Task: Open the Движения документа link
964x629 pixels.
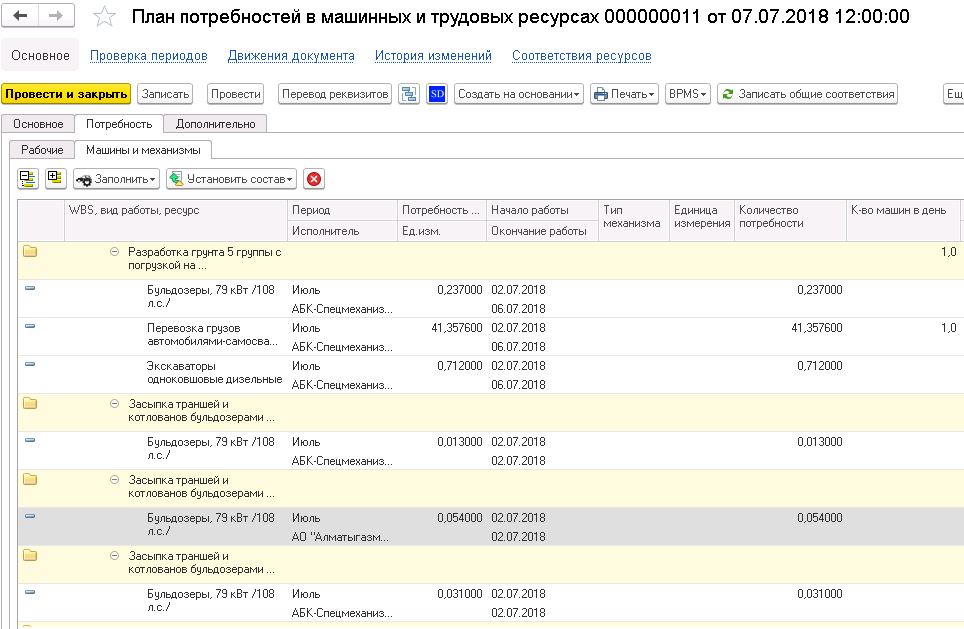Action: pyautogui.click(x=291, y=56)
